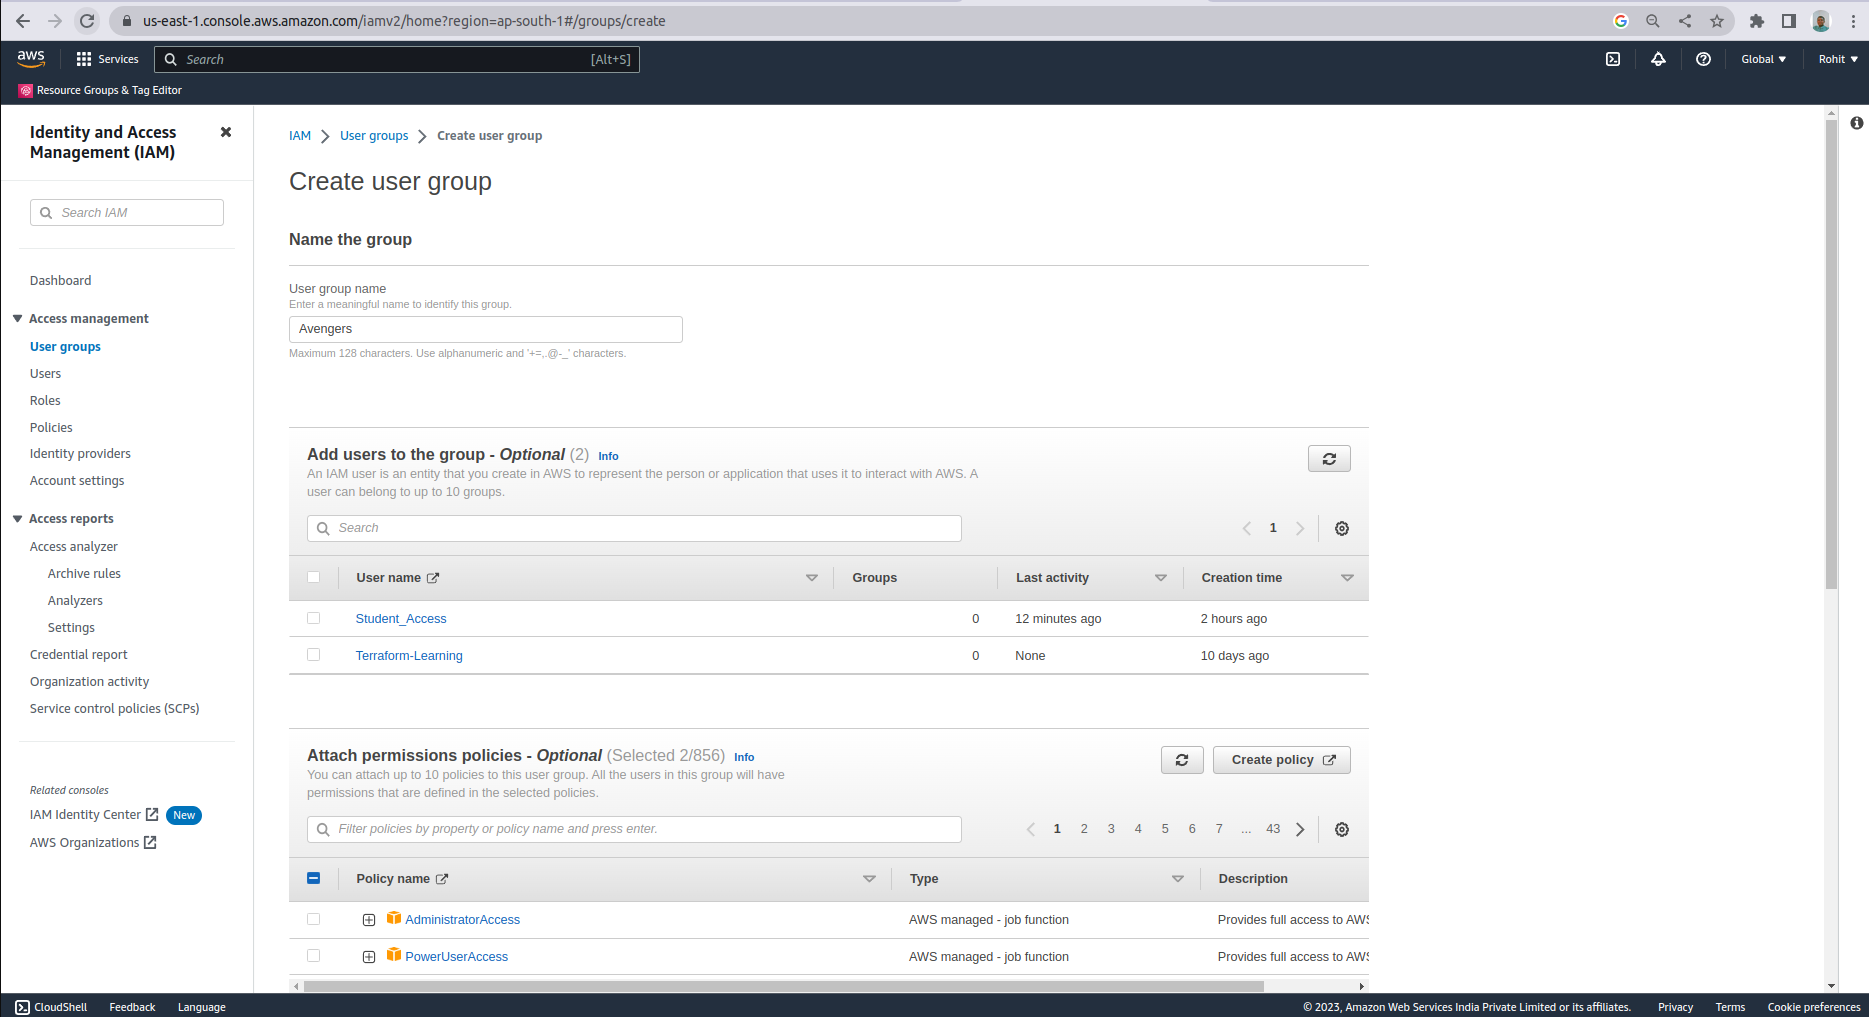
Task: Sort users by User name column
Action: 812,578
